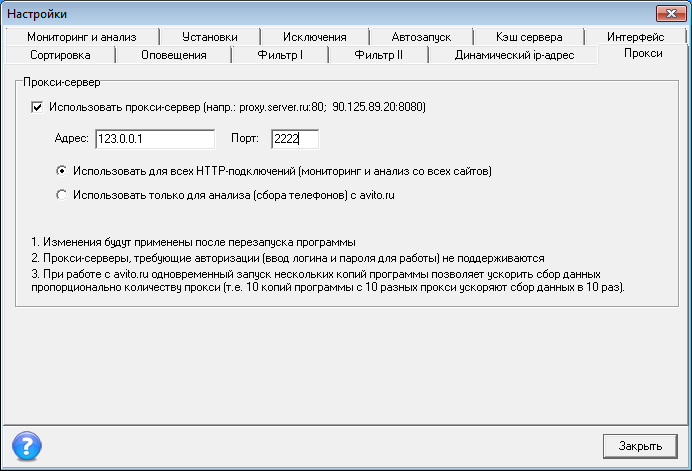Click the 'Адрес:' label text
Screen dimensions: 692x471
coord(71,138)
